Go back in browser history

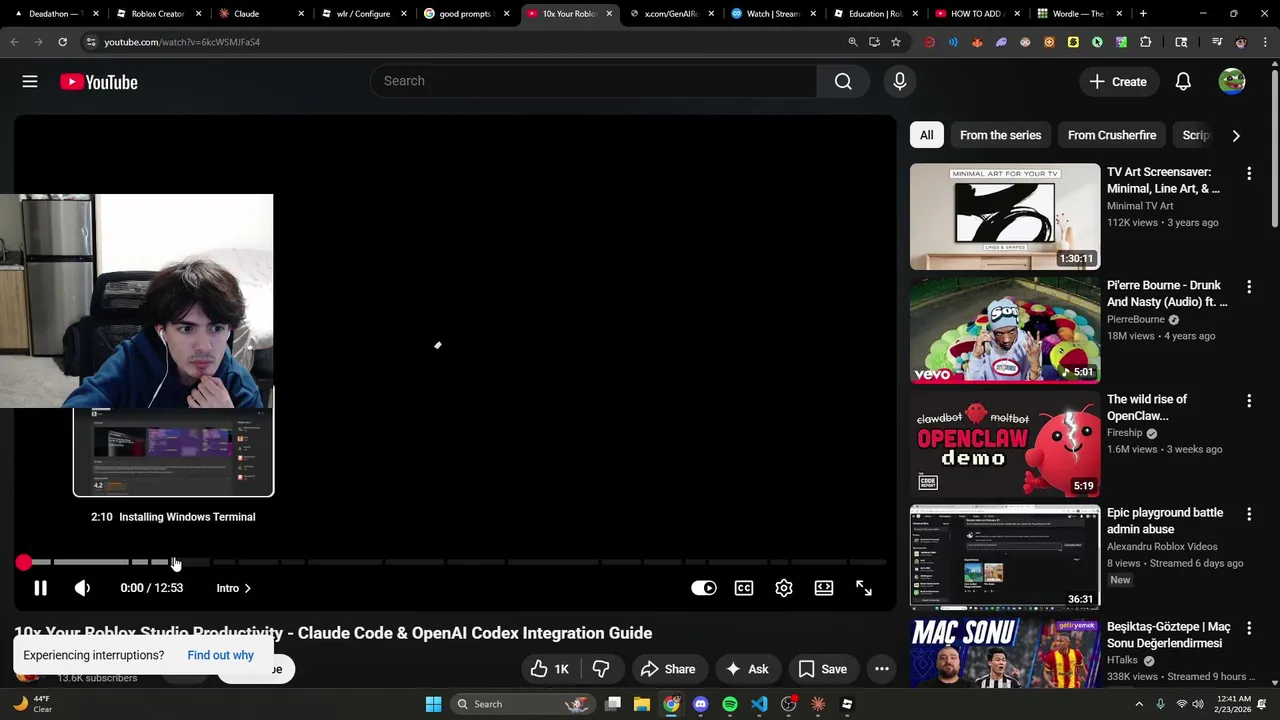[14, 42]
